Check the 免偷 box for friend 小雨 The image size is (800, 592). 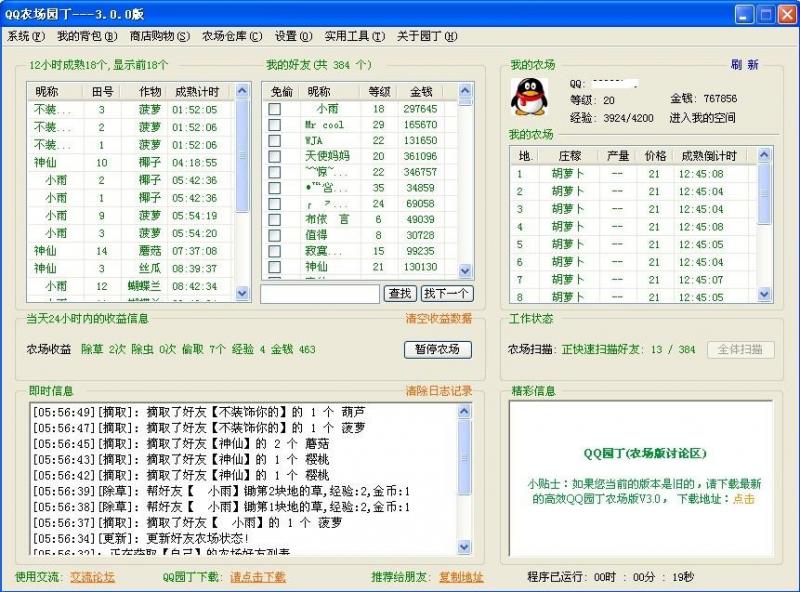[274, 109]
